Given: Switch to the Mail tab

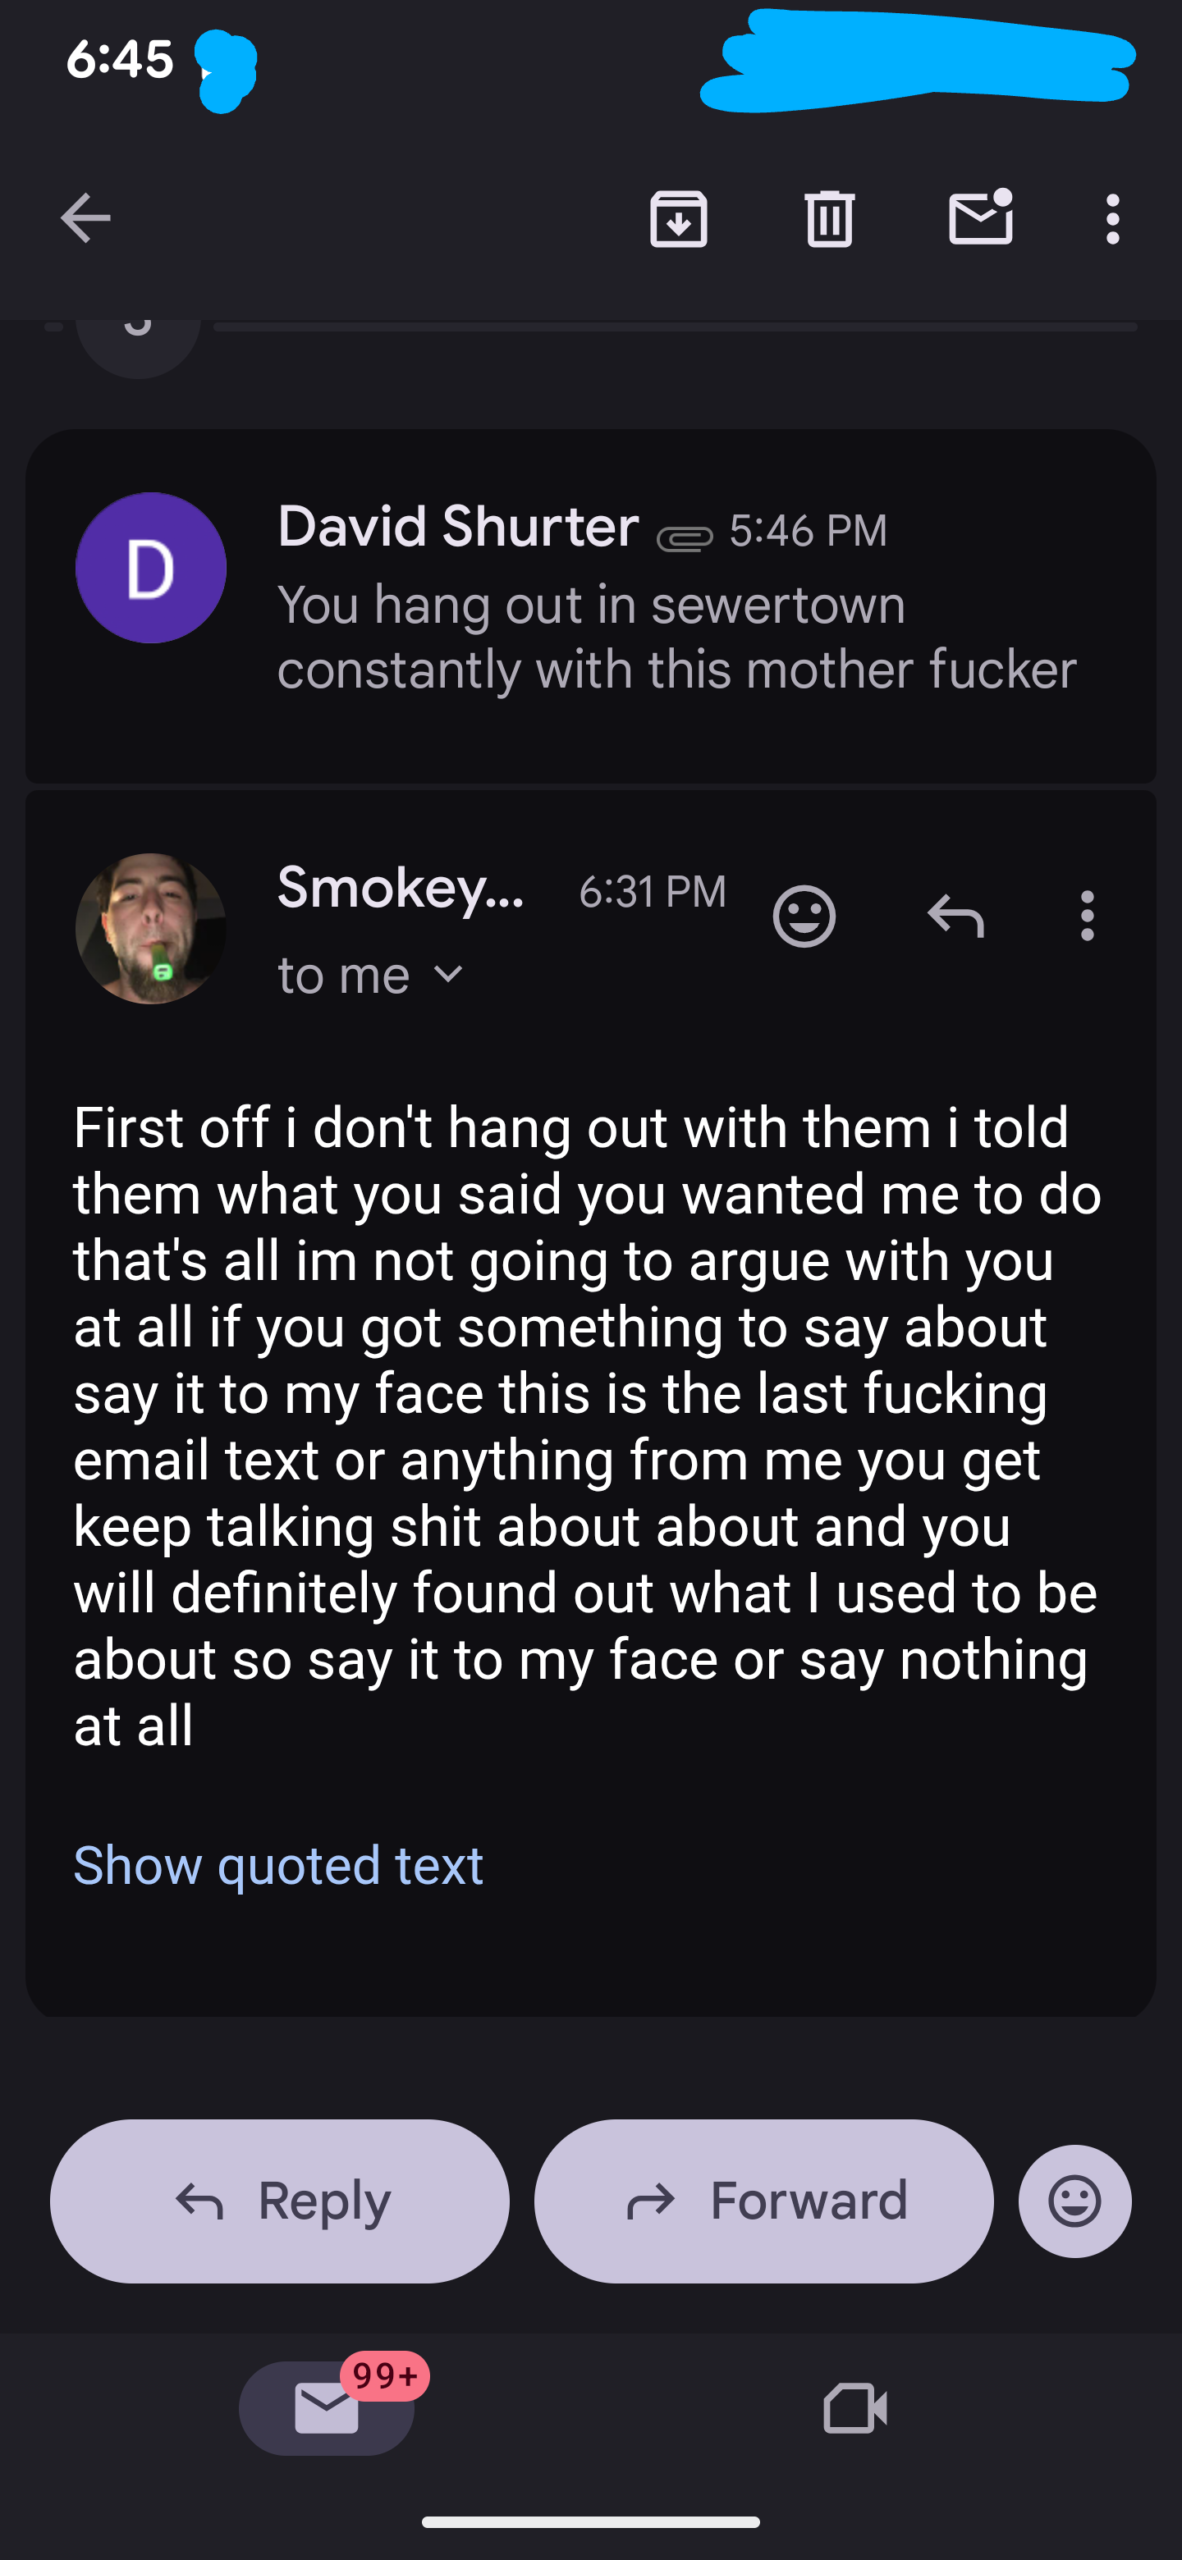Looking at the screenshot, I should [x=327, y=2408].
